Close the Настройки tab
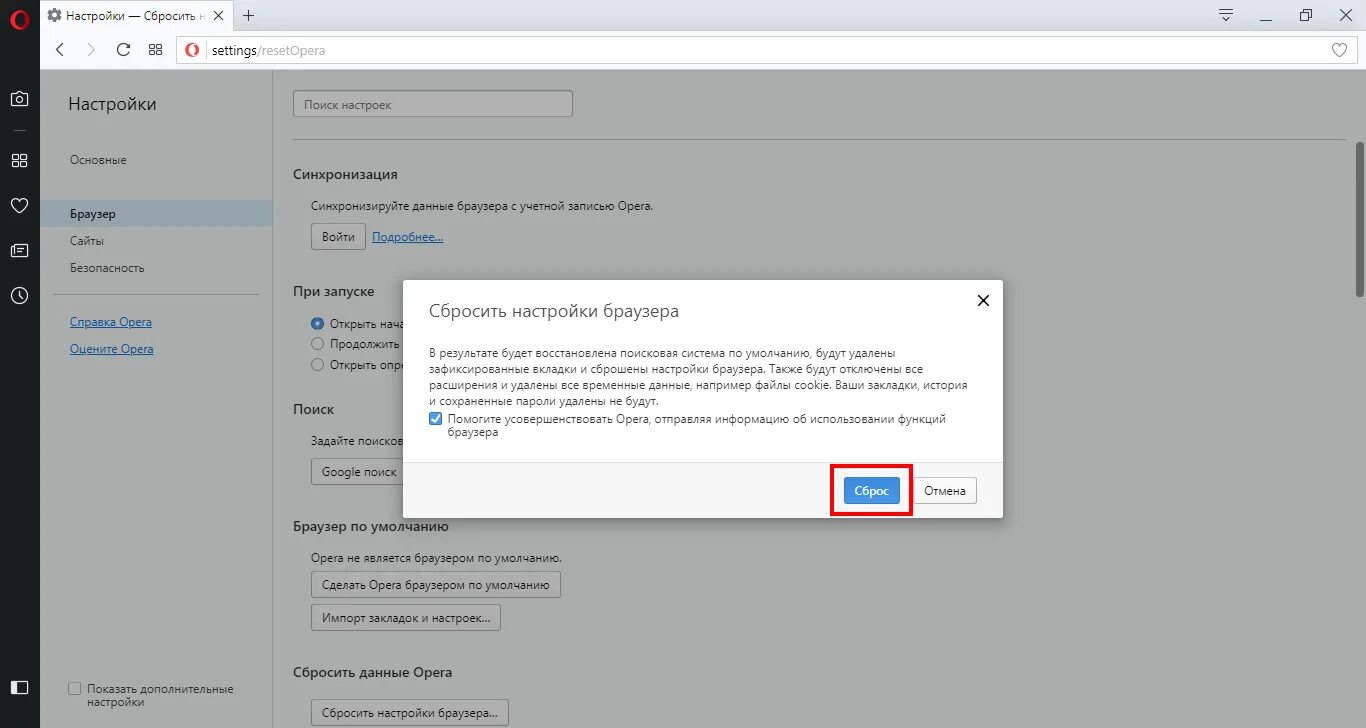This screenshot has height=728, width=1366. [220, 15]
